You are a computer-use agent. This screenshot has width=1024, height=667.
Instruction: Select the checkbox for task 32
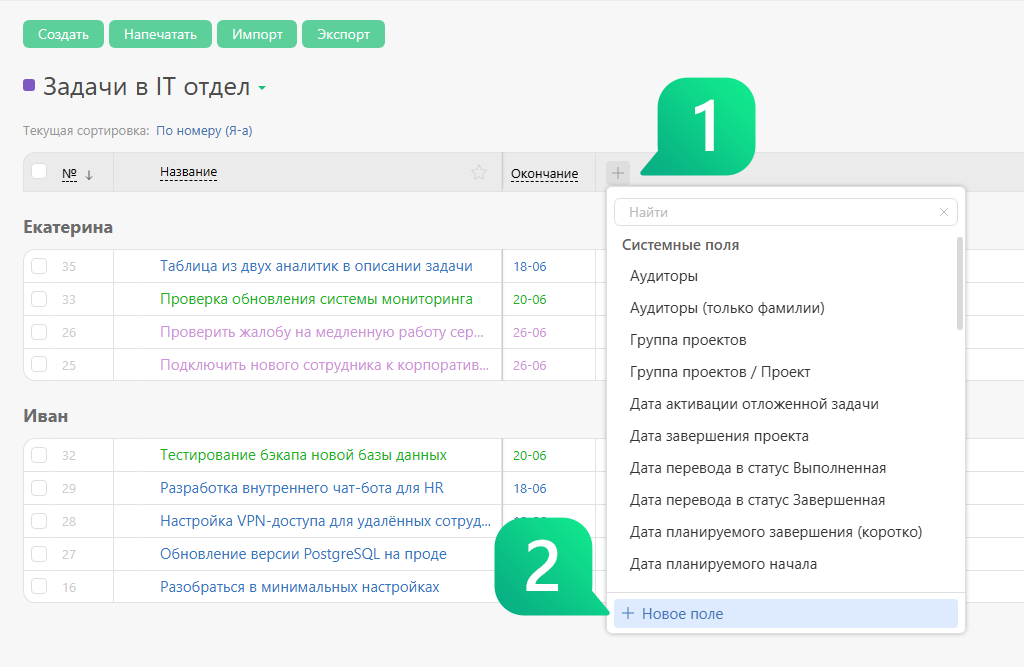tap(39, 455)
